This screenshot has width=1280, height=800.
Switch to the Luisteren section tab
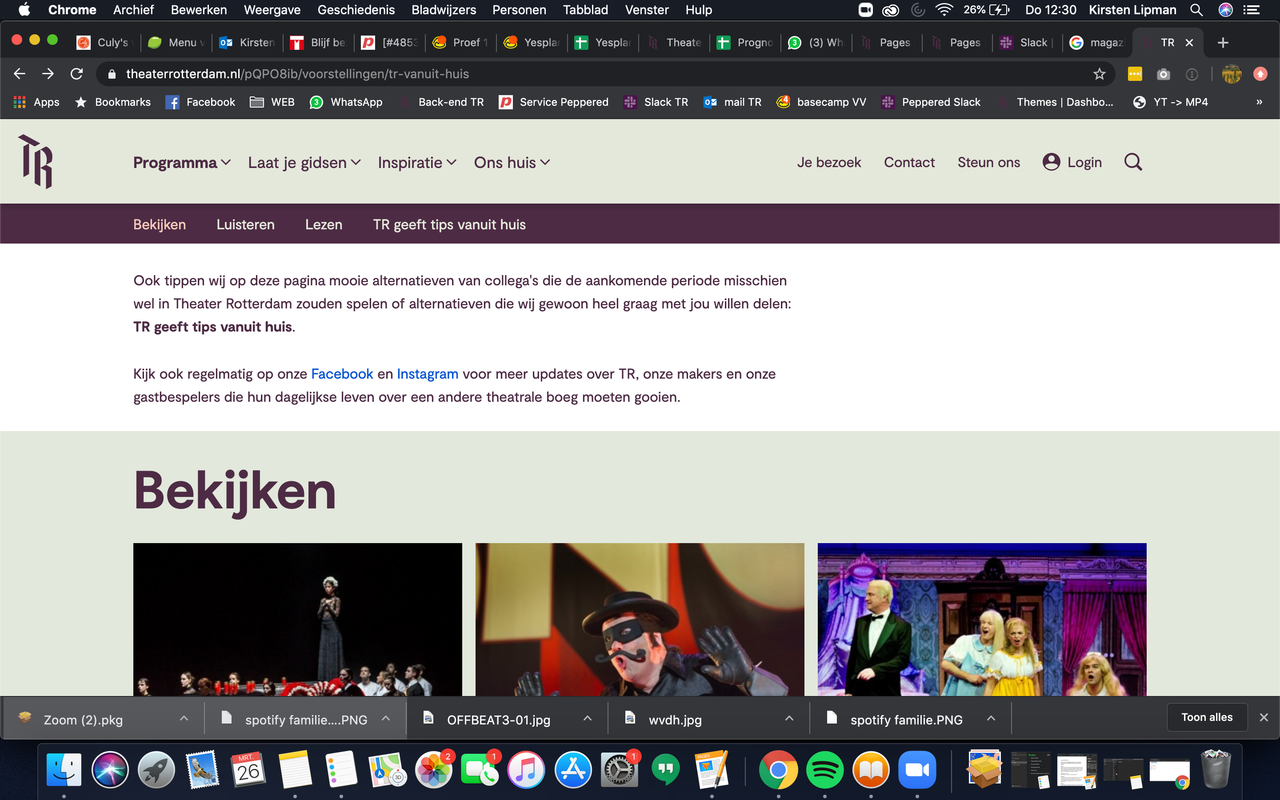pyautogui.click(x=245, y=224)
